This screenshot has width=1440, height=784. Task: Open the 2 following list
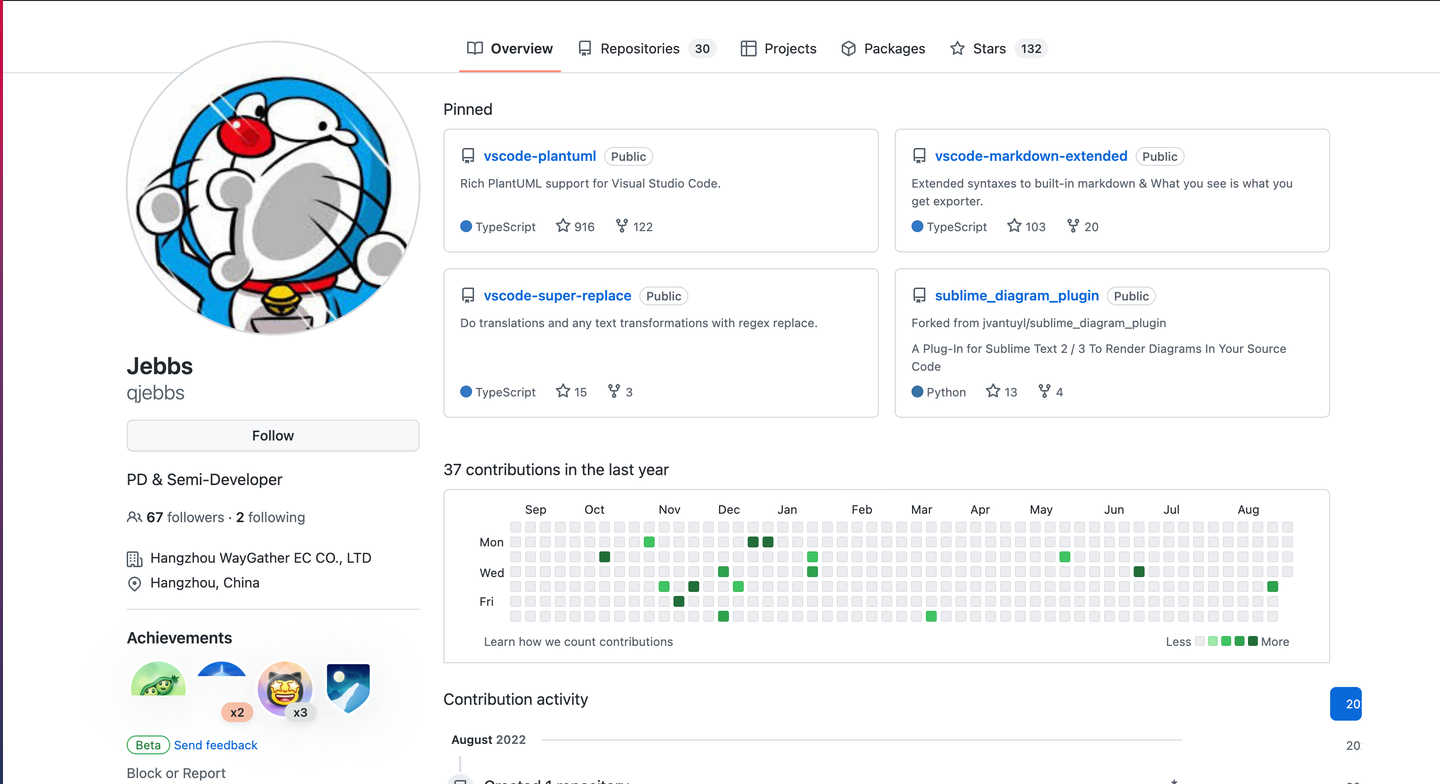[271, 517]
